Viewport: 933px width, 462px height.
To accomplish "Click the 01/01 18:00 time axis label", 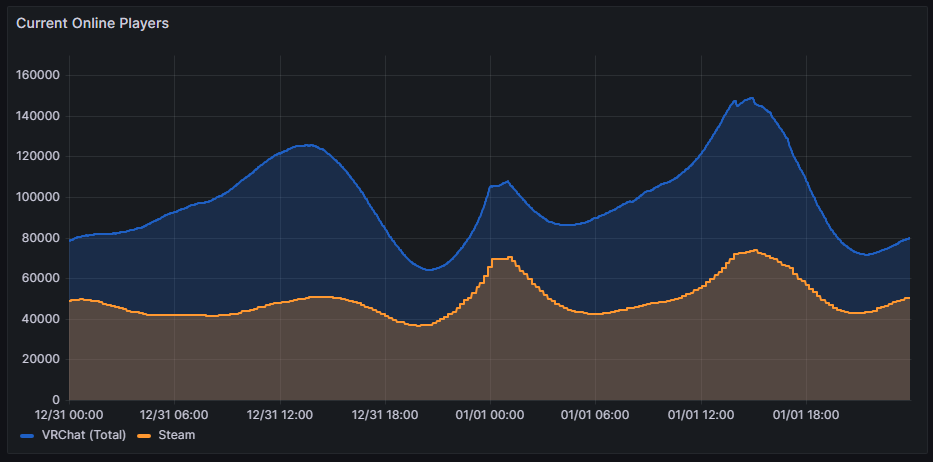I will coord(804,414).
